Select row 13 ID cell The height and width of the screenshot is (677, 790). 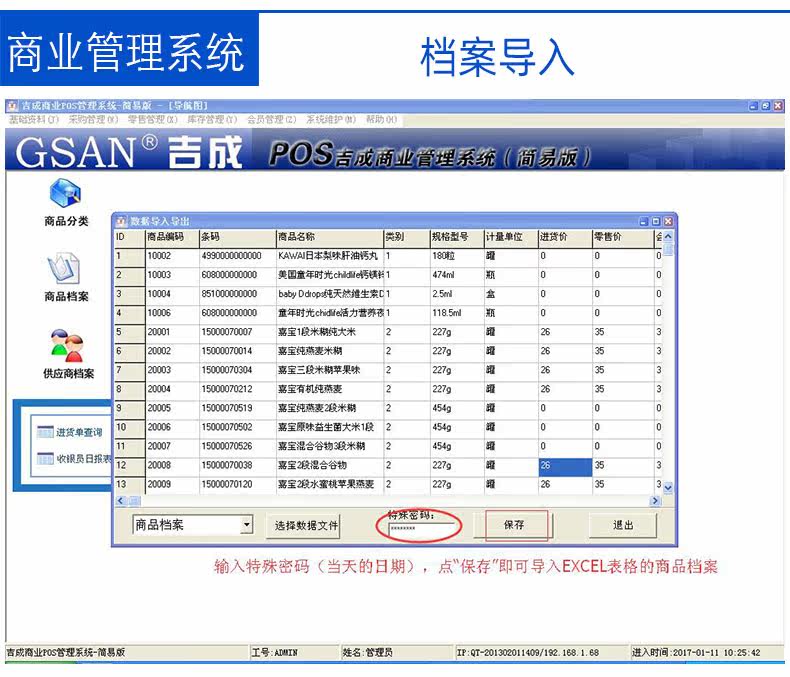tap(130, 485)
